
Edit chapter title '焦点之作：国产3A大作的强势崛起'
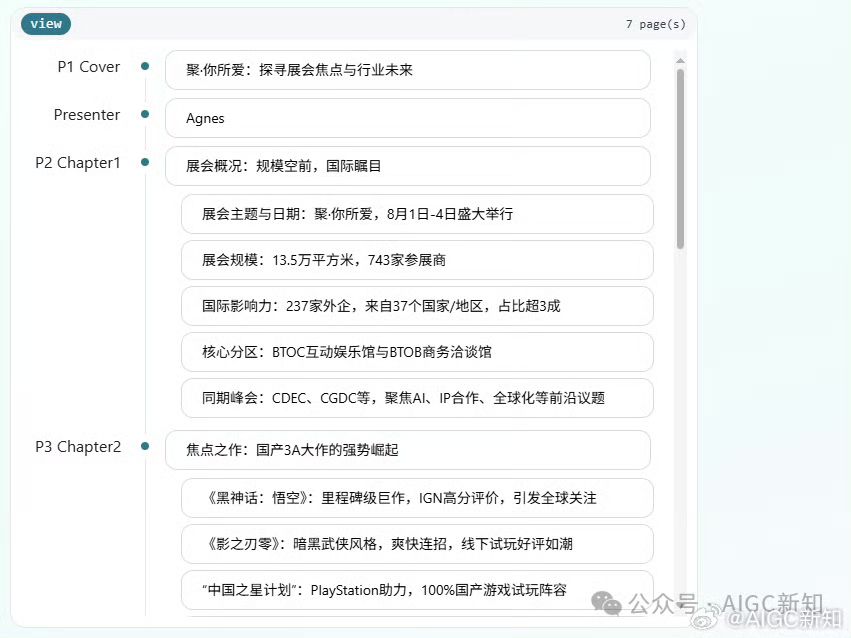coord(408,450)
